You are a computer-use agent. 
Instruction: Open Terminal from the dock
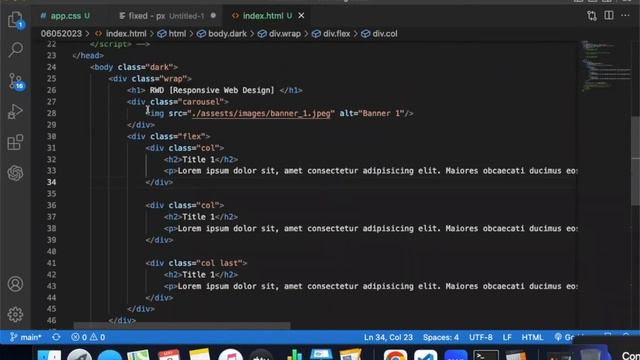coord(486,355)
